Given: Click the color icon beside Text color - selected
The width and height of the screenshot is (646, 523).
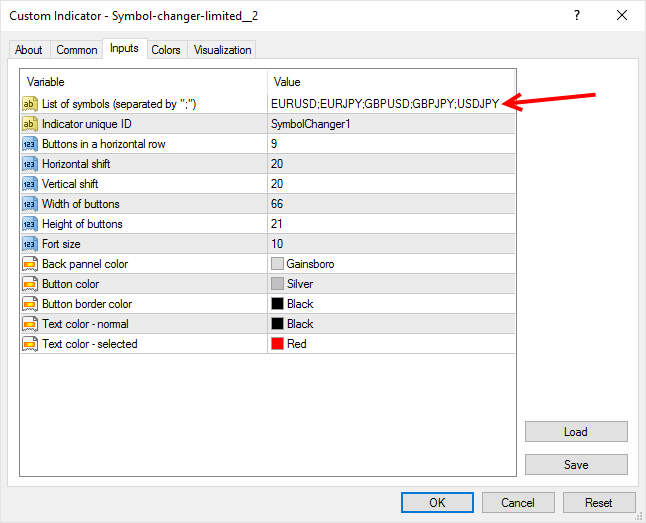Looking at the screenshot, I should point(30,344).
